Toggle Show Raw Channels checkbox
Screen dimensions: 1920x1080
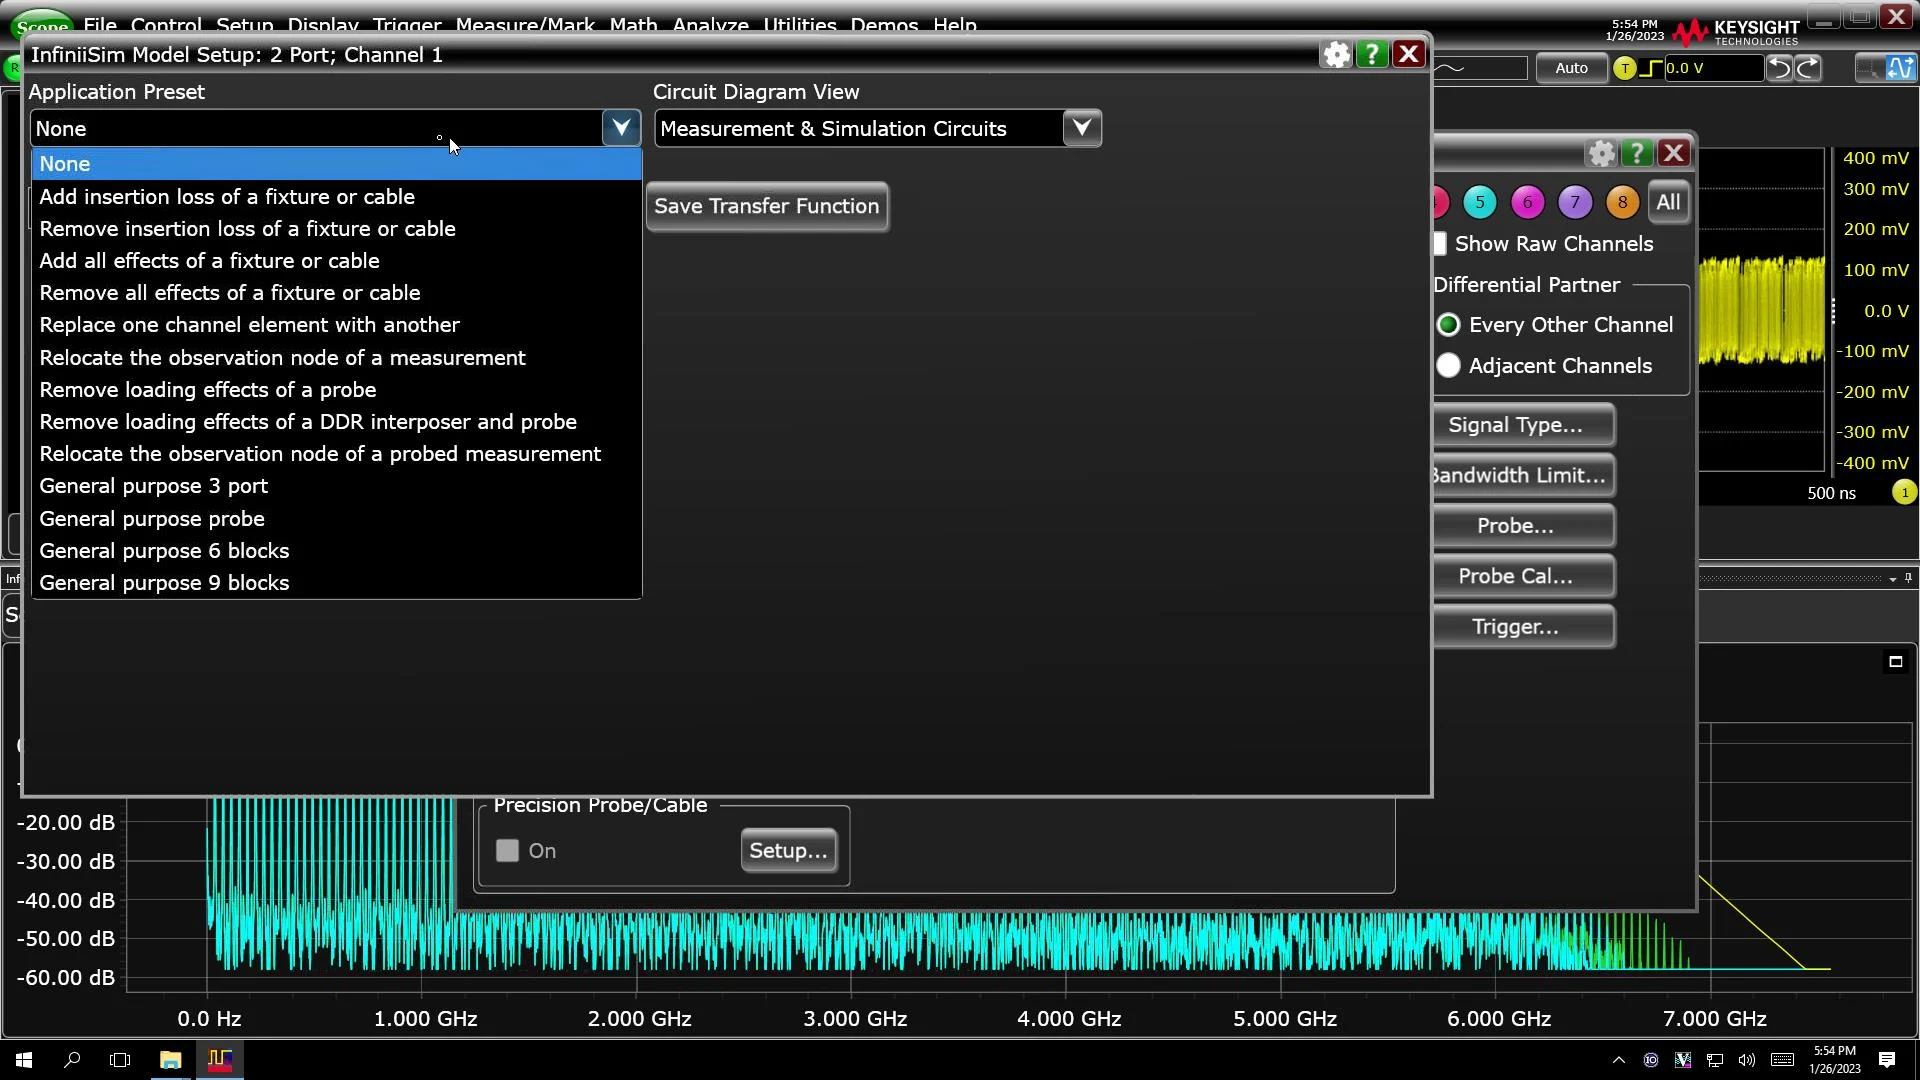tap(1440, 244)
